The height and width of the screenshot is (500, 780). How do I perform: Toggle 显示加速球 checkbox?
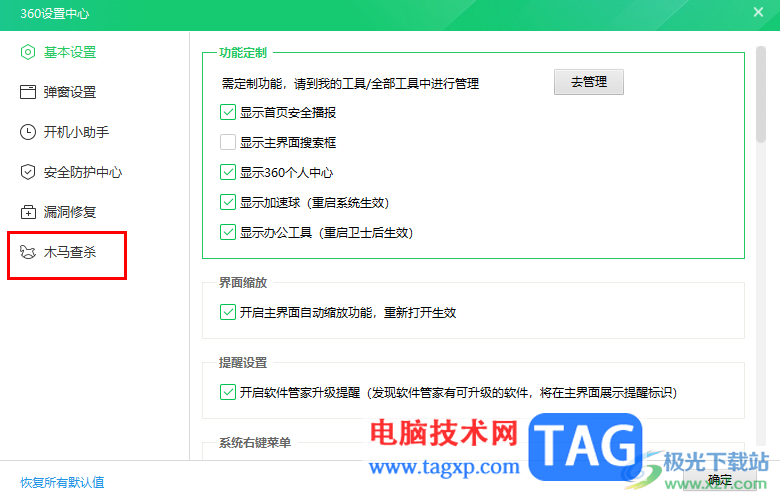click(228, 202)
